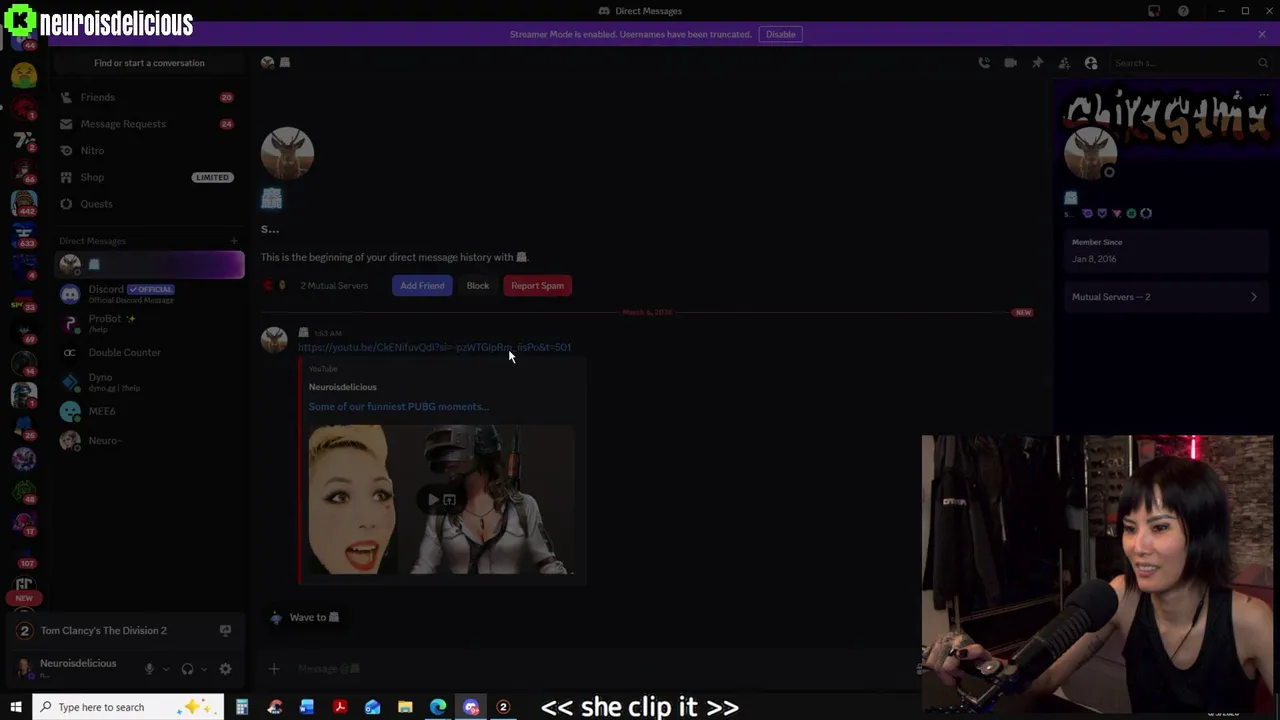
Task: Start a voice call in Discord header
Action: [x=984, y=63]
